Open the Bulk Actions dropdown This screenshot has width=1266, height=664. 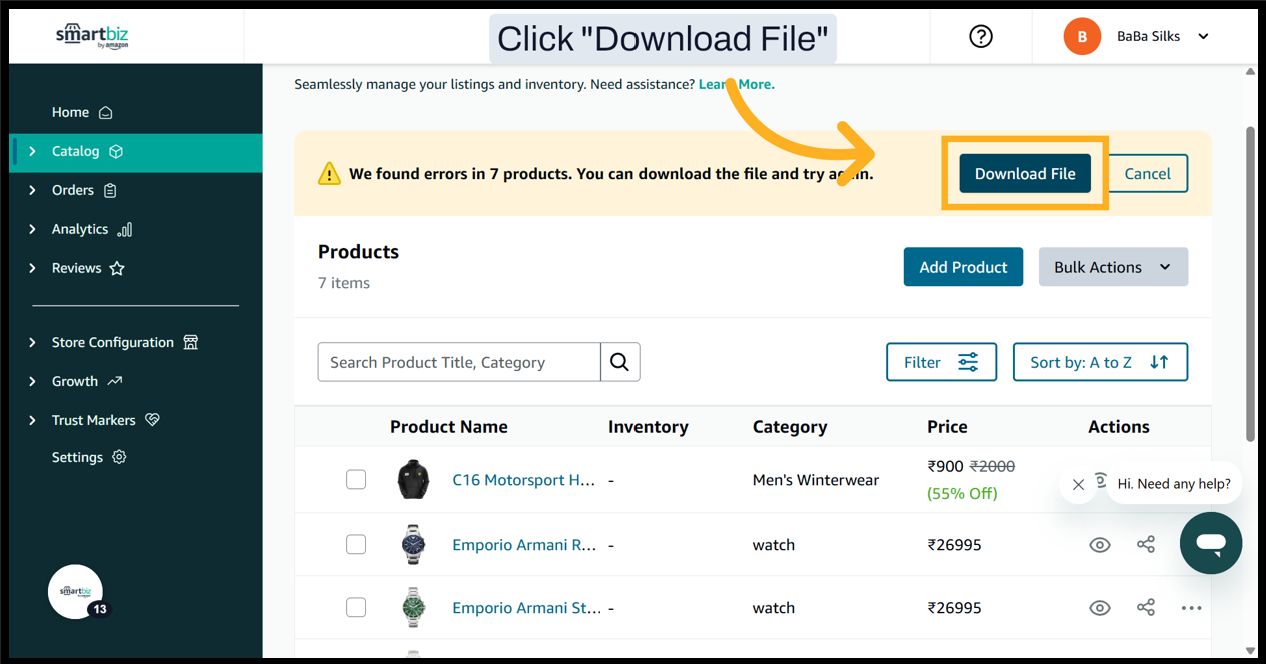coord(1113,267)
